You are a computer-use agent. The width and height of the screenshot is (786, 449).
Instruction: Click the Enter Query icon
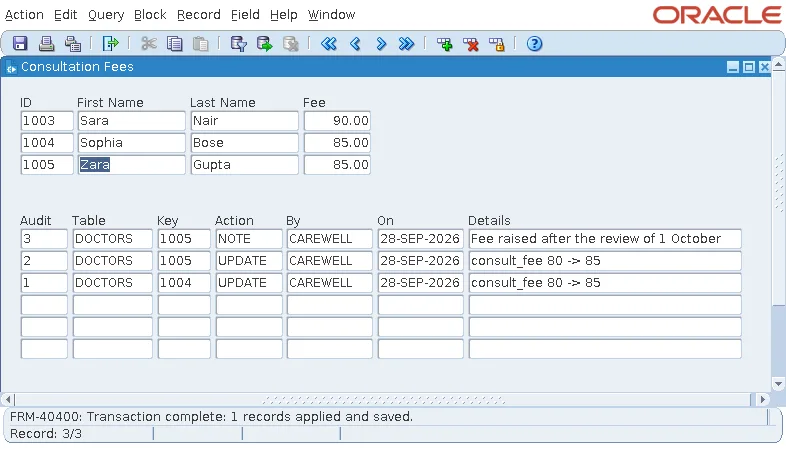[x=238, y=44]
